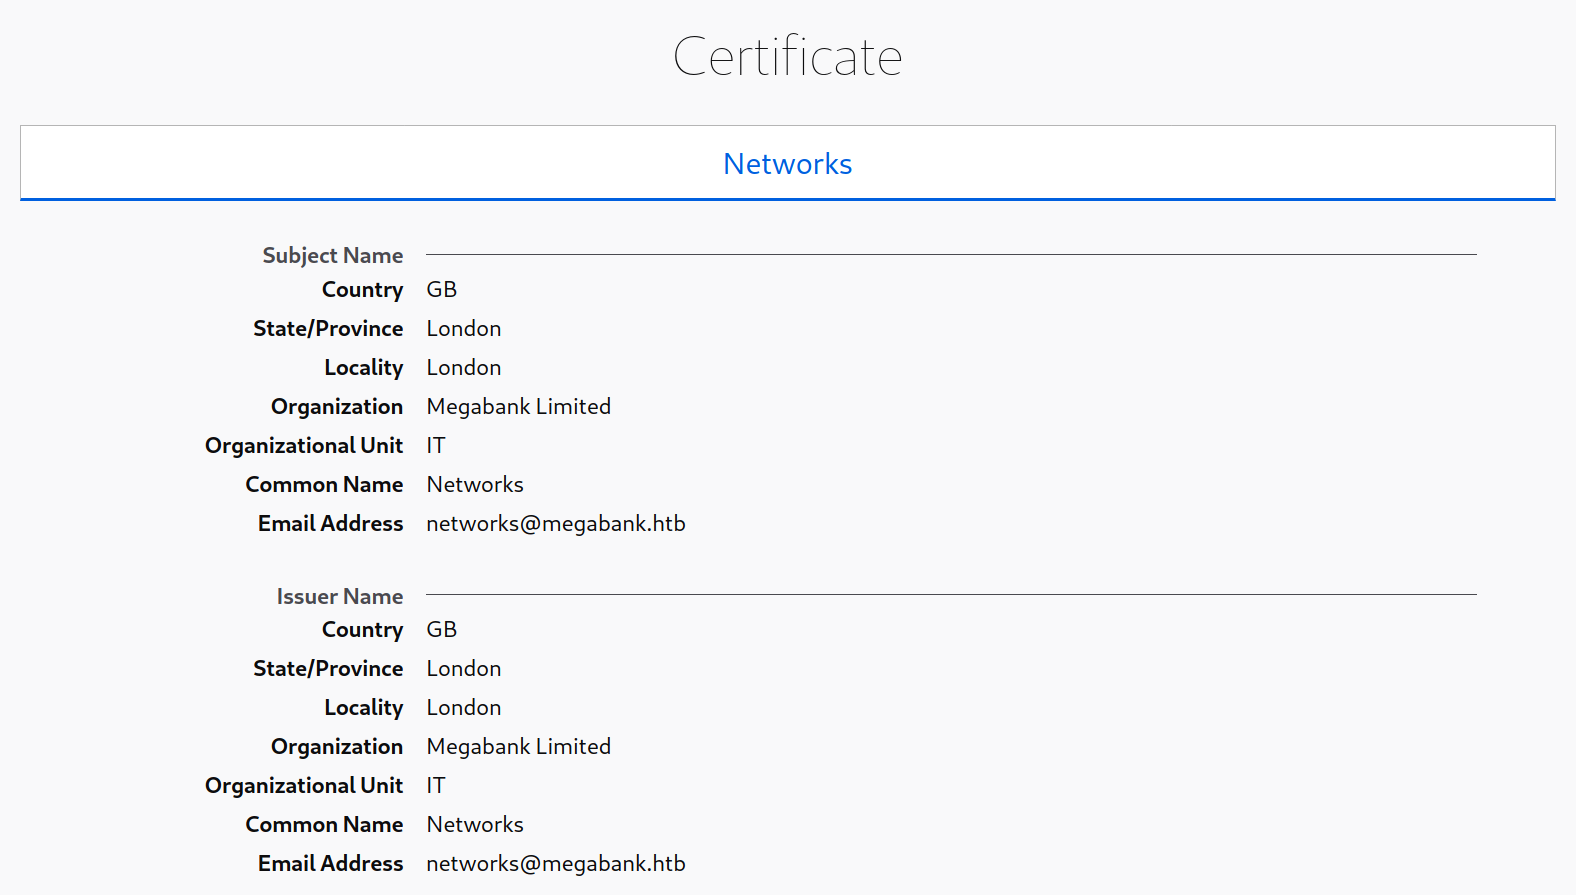Screen dimensions: 1576x895
Task: Click the Email Address label under Subject Name
Action: (x=330, y=524)
